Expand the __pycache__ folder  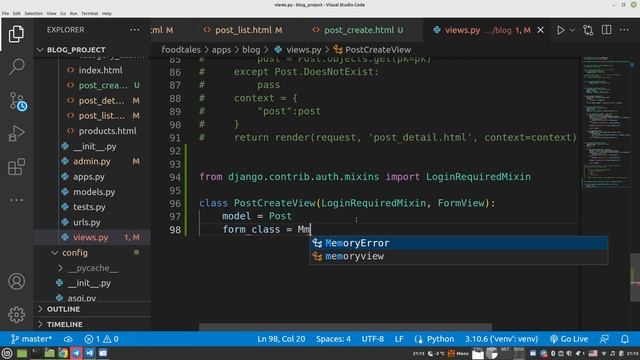(92, 268)
